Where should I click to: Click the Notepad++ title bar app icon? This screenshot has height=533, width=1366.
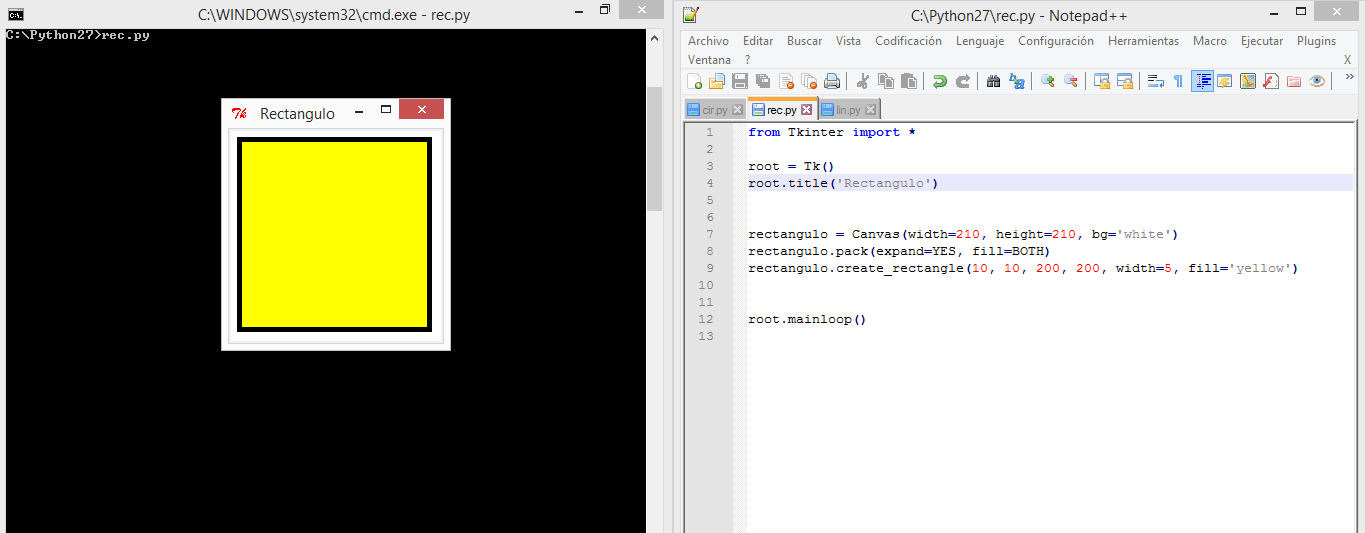[691, 15]
